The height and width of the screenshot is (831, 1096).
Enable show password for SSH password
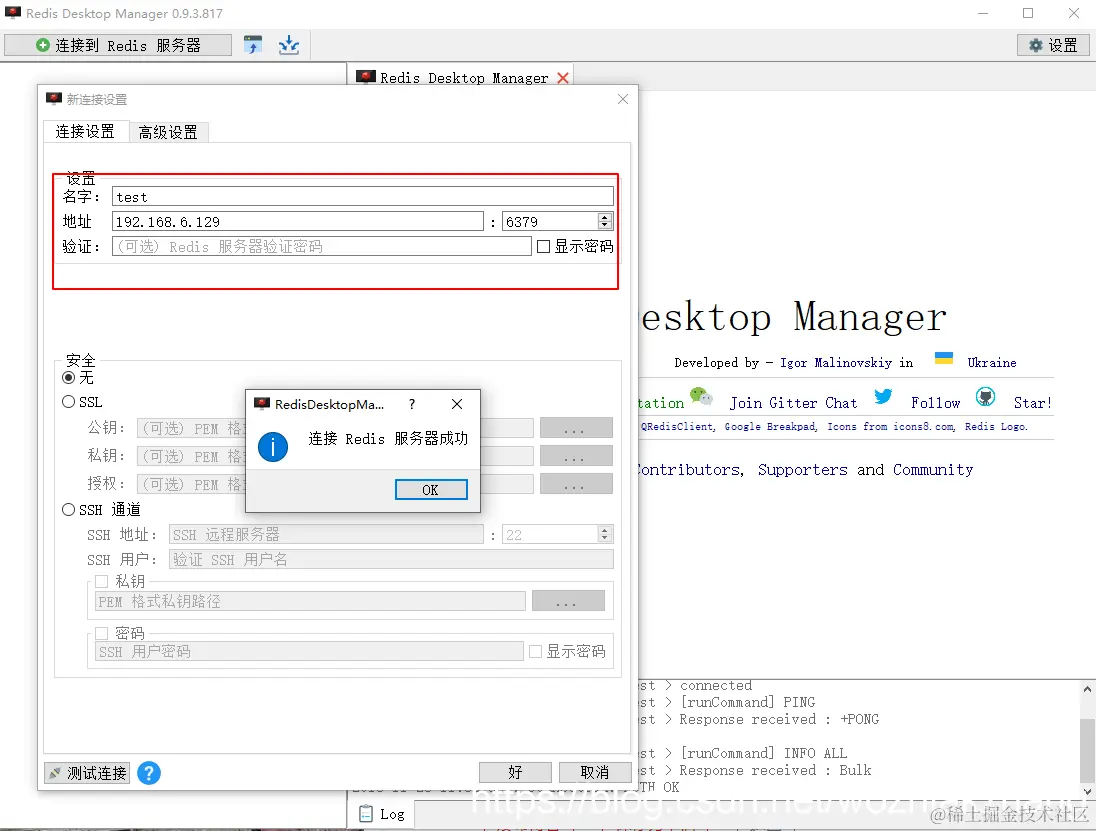tap(535, 651)
